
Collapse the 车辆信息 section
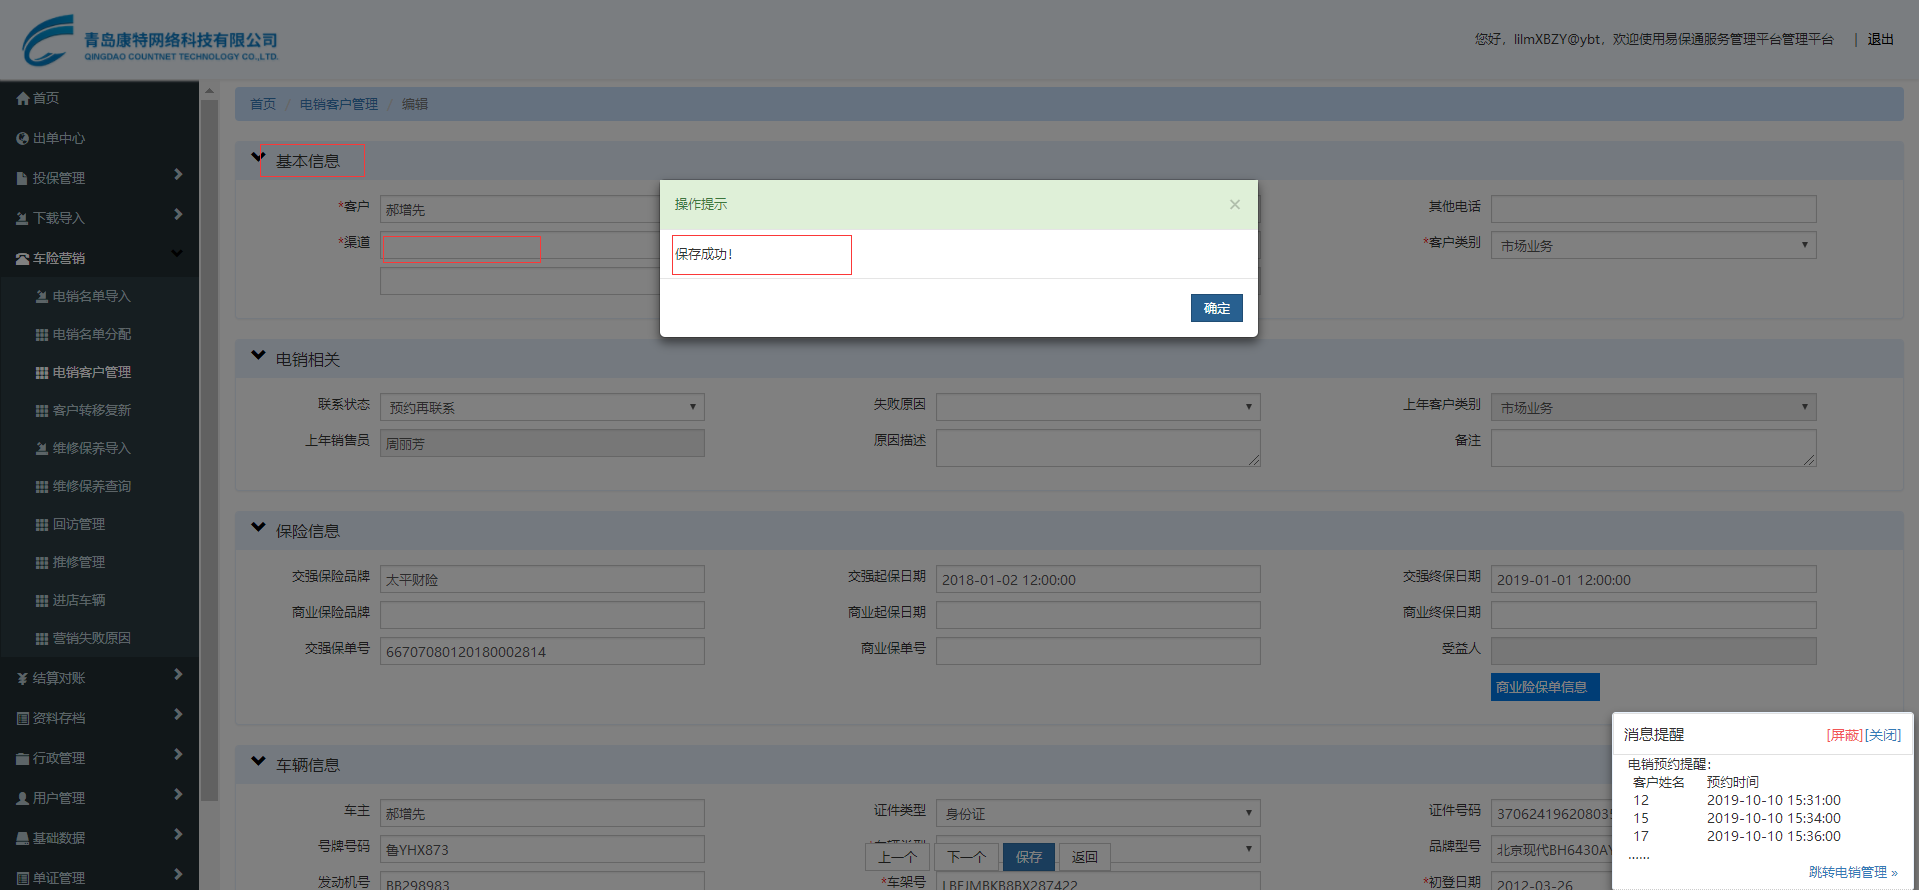(x=258, y=761)
